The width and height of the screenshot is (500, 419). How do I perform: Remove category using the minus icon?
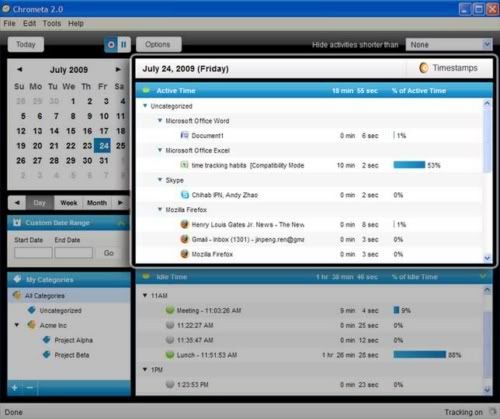pyautogui.click(x=30, y=388)
